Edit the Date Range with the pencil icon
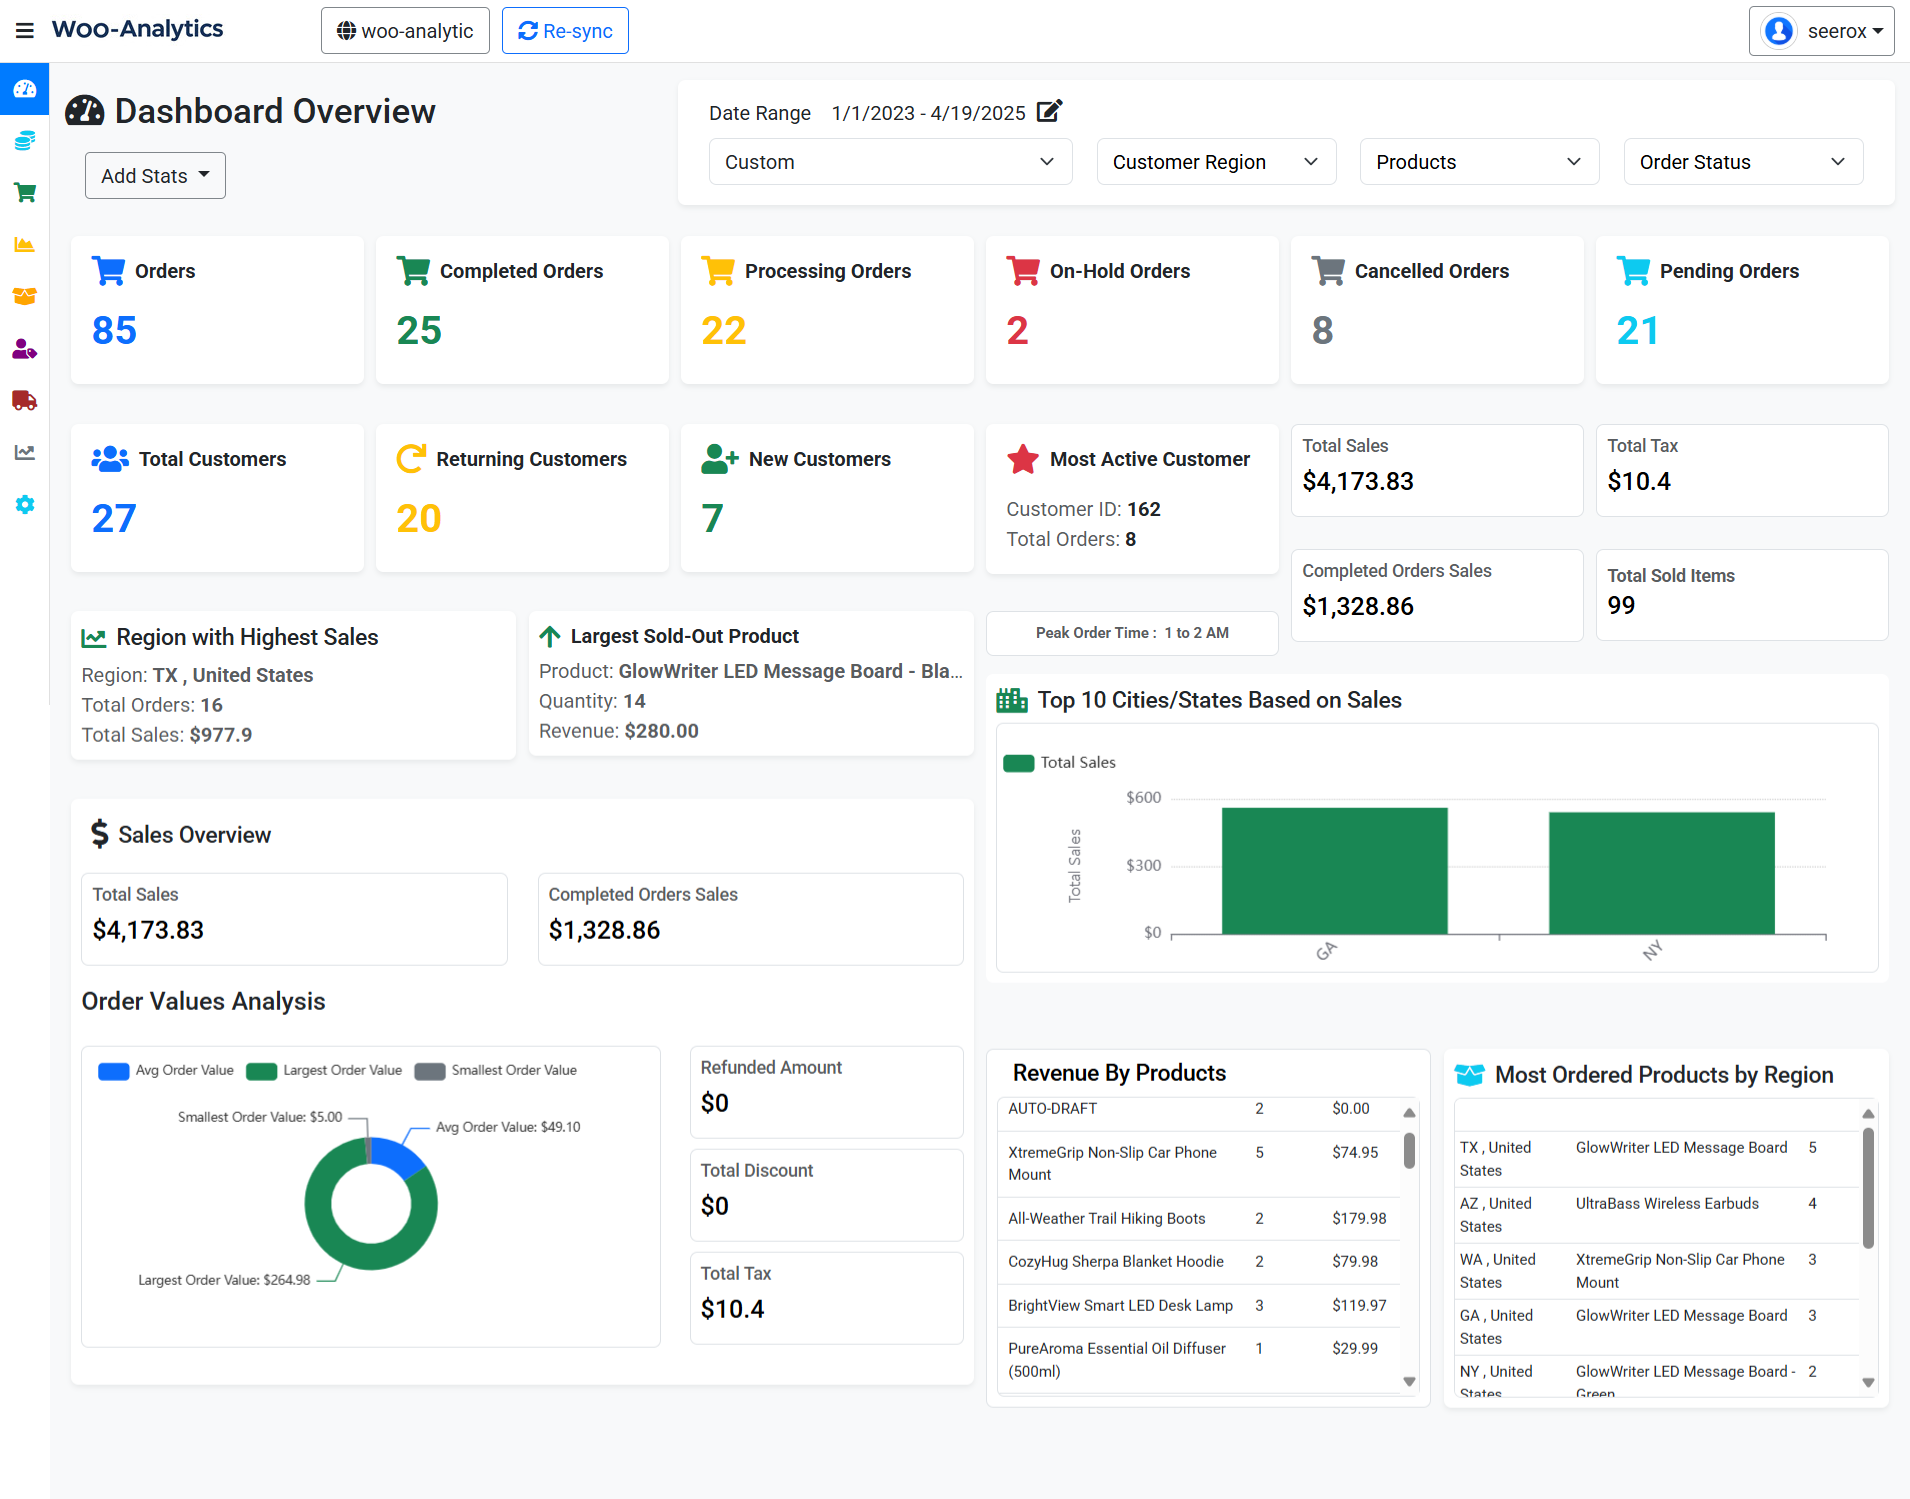 (1048, 112)
